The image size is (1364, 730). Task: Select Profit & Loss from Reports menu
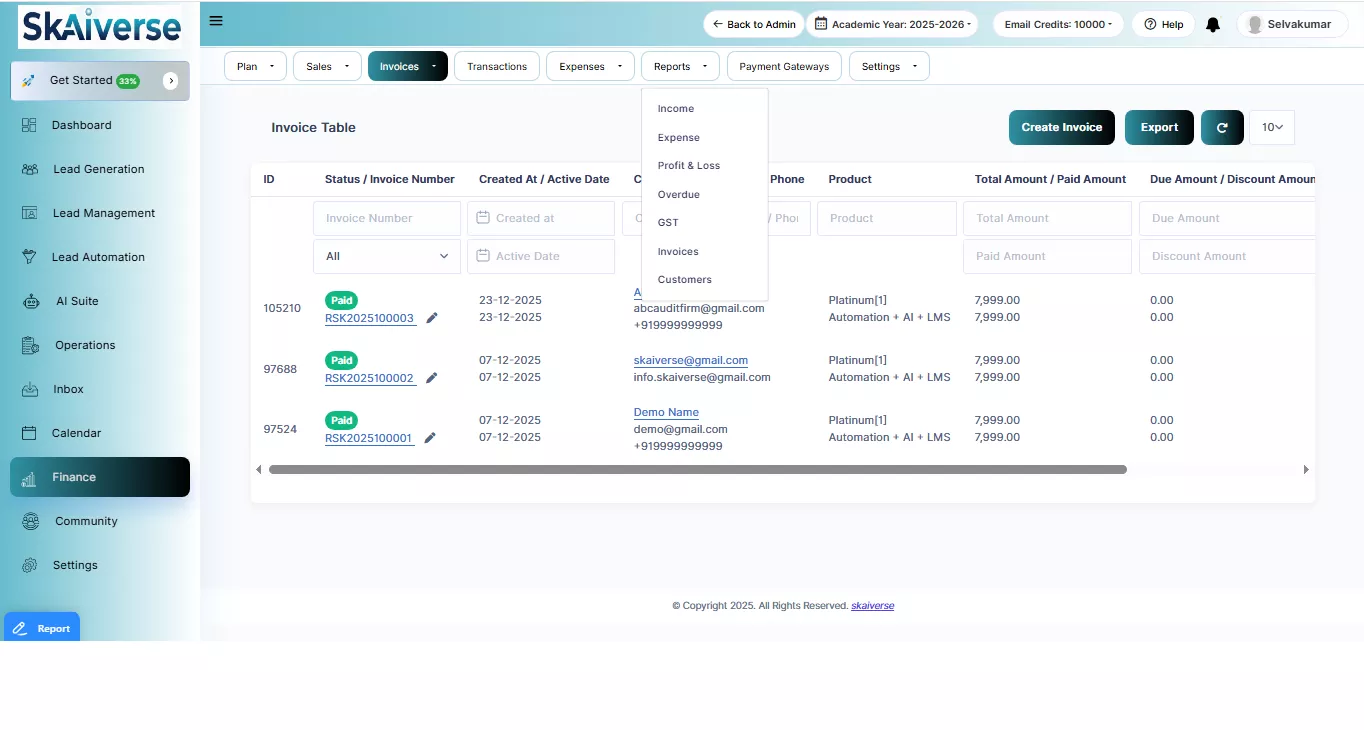click(688, 166)
